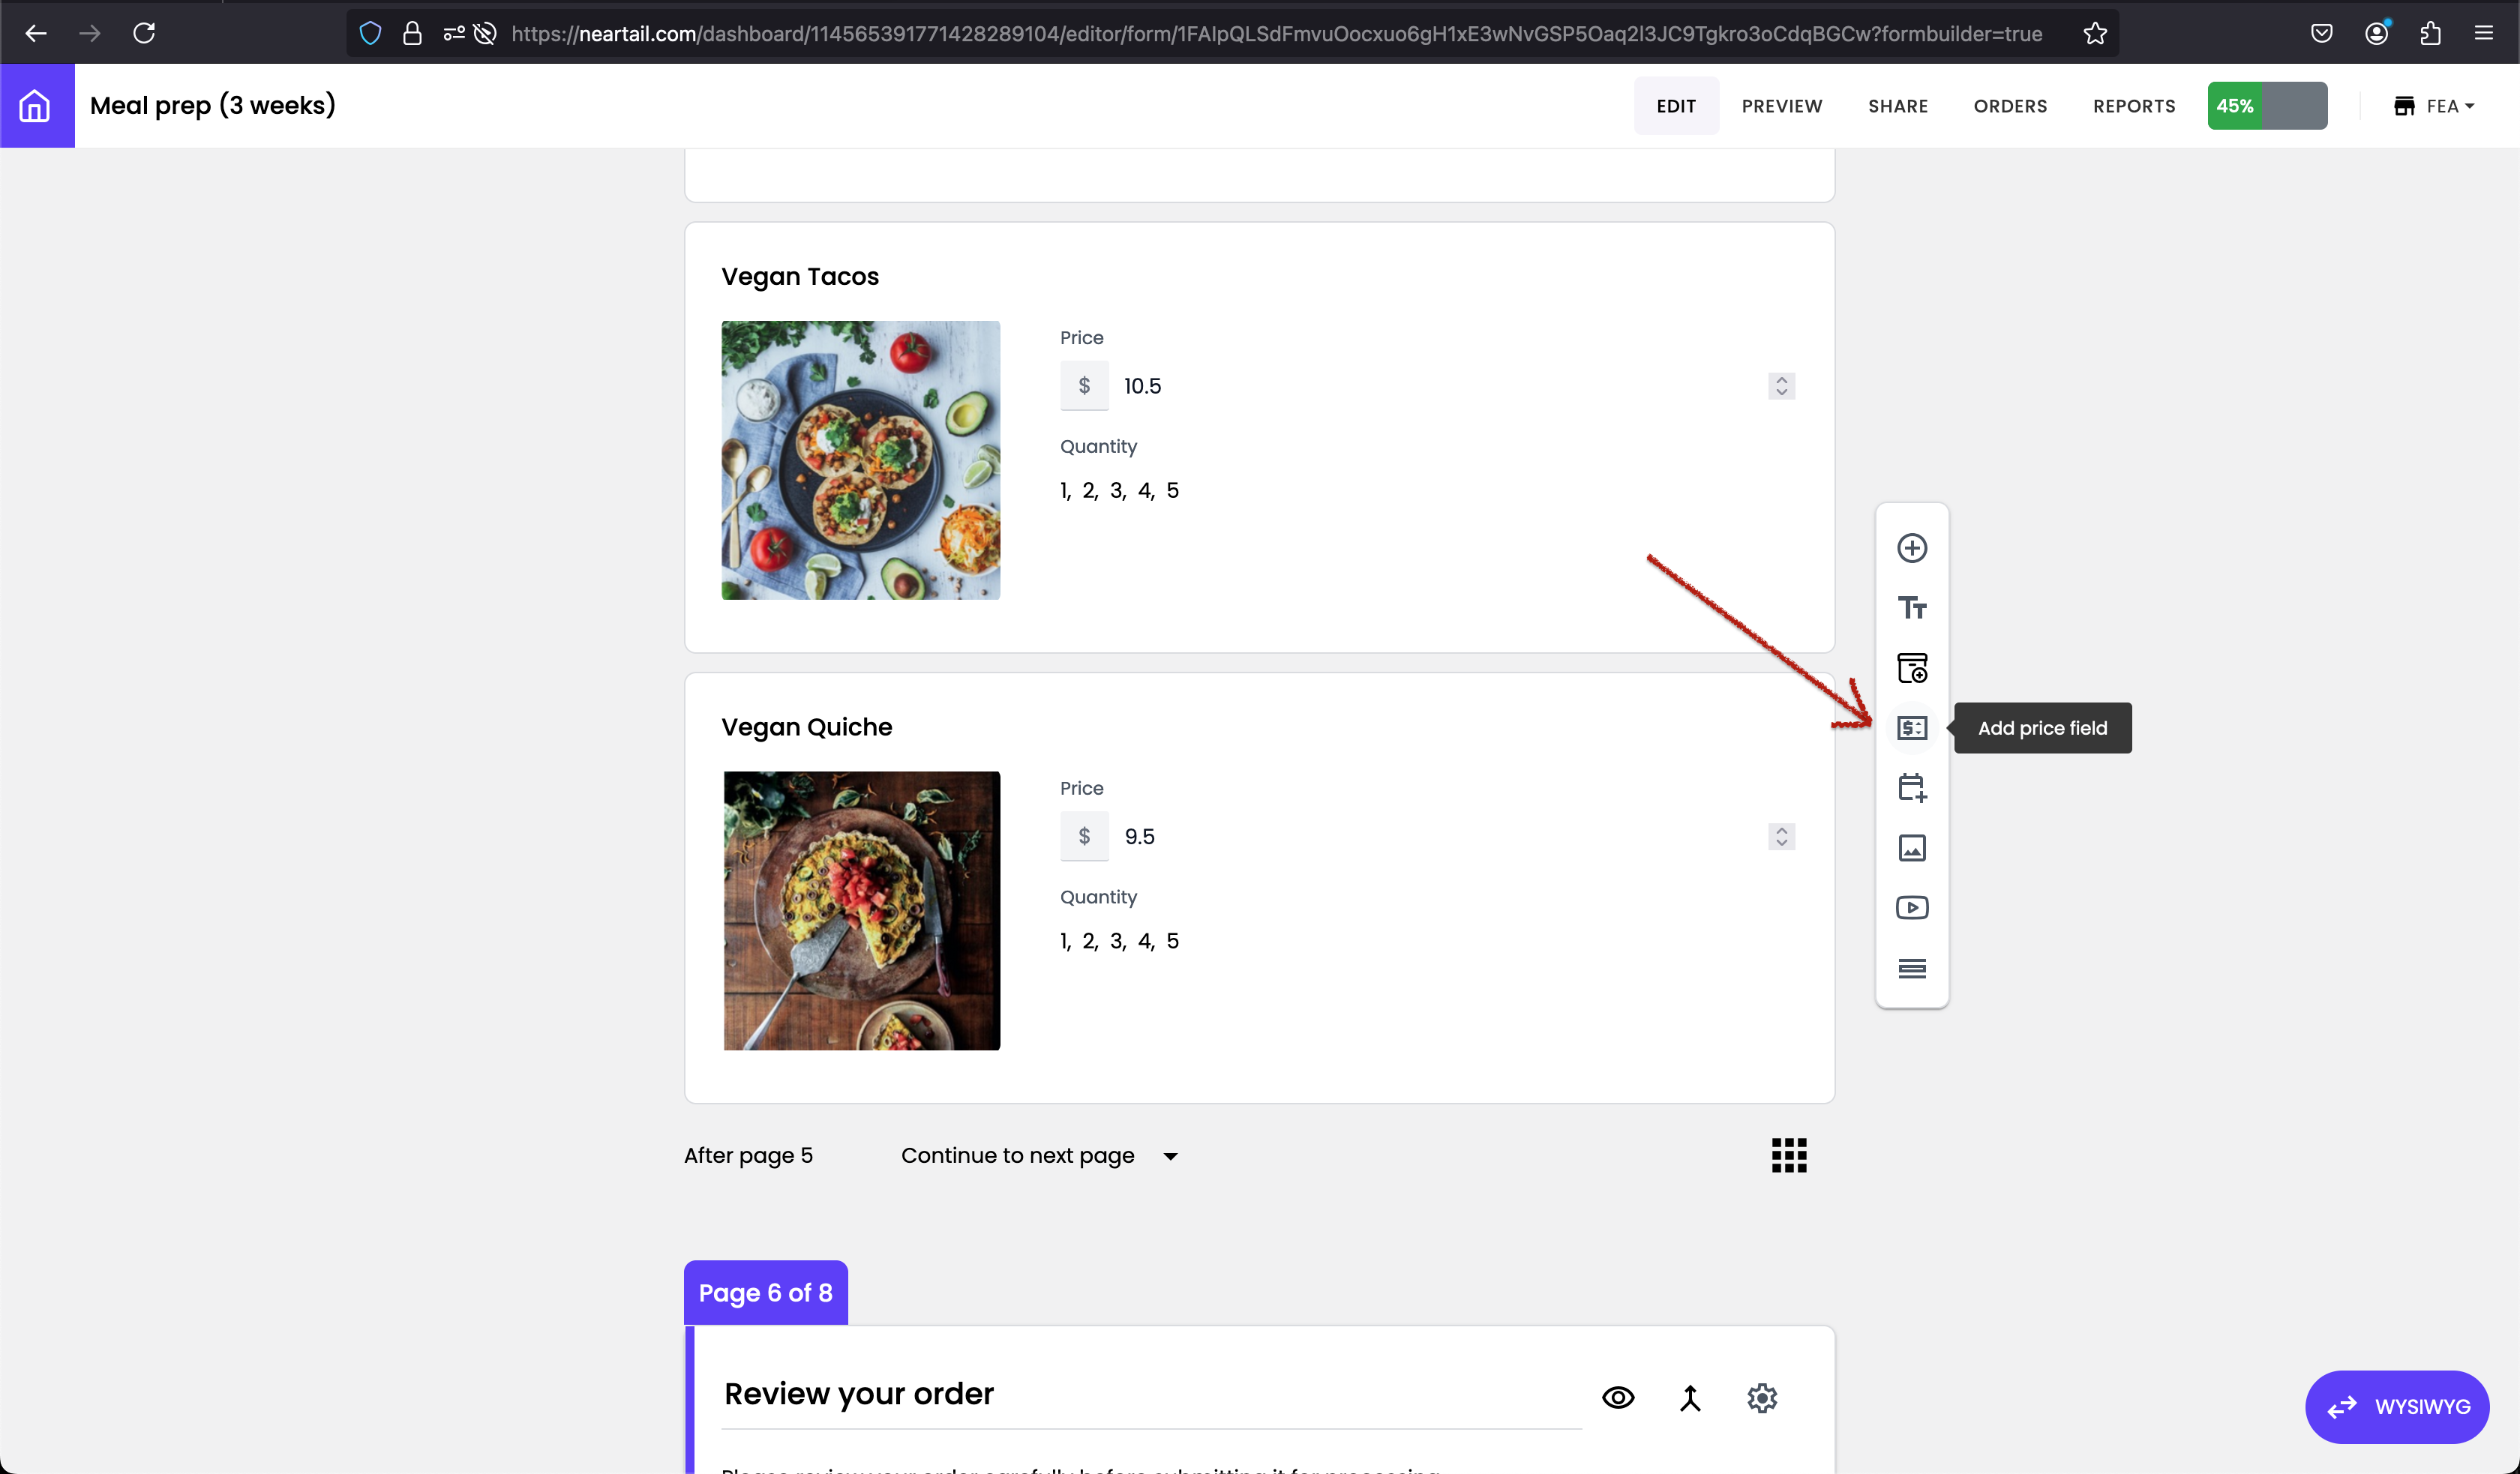The image size is (2520, 1474).
Task: Click the page grid icon after page 5
Action: tap(1788, 1155)
